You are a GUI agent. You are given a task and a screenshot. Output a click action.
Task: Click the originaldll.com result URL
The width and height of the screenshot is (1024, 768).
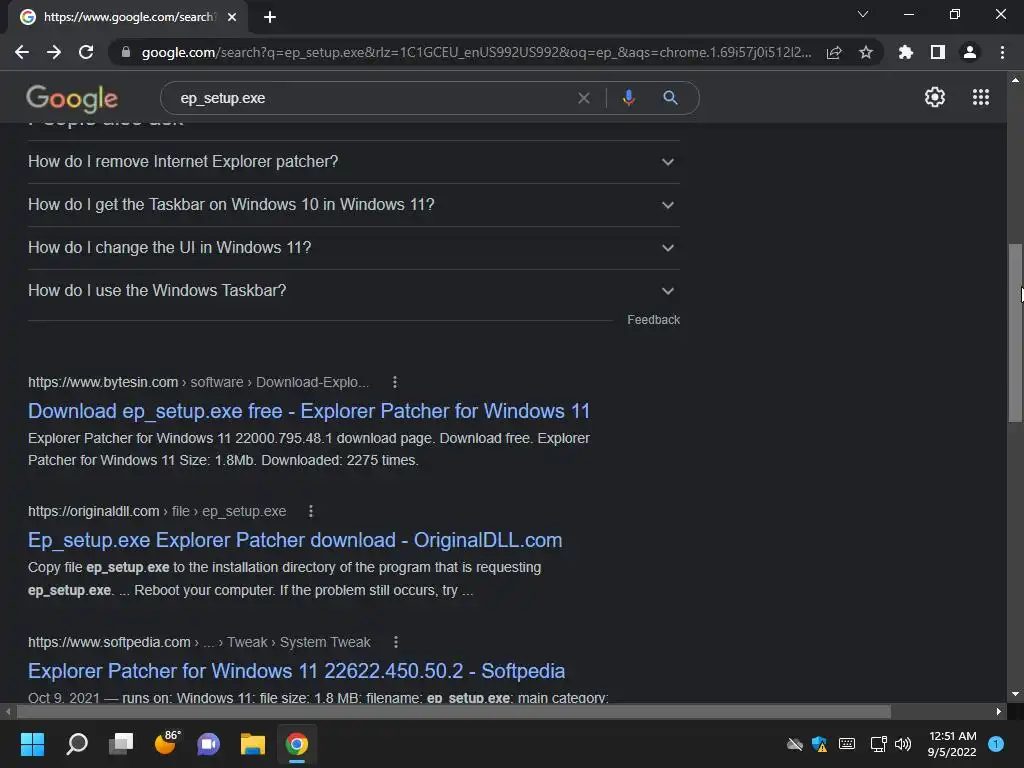(x=157, y=511)
